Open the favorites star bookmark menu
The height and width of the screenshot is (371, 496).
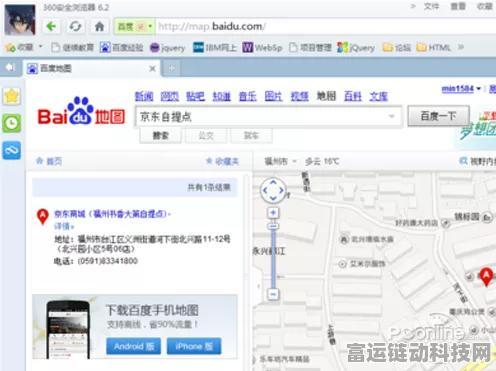(19, 48)
